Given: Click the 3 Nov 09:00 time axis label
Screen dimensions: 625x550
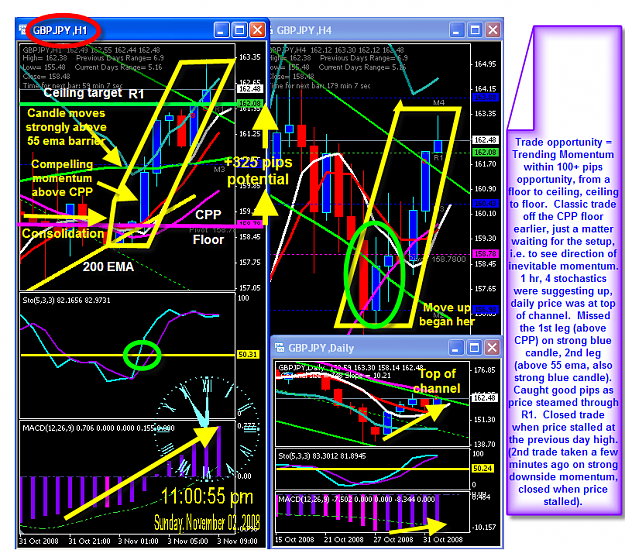Looking at the screenshot, I should (237, 541).
